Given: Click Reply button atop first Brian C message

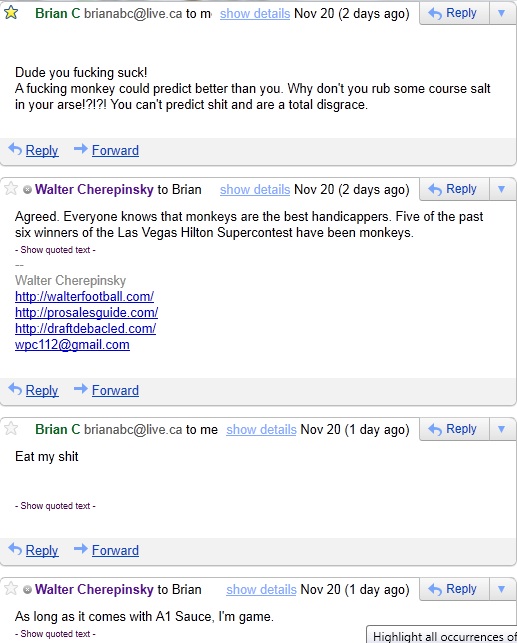Looking at the screenshot, I should (454, 13).
